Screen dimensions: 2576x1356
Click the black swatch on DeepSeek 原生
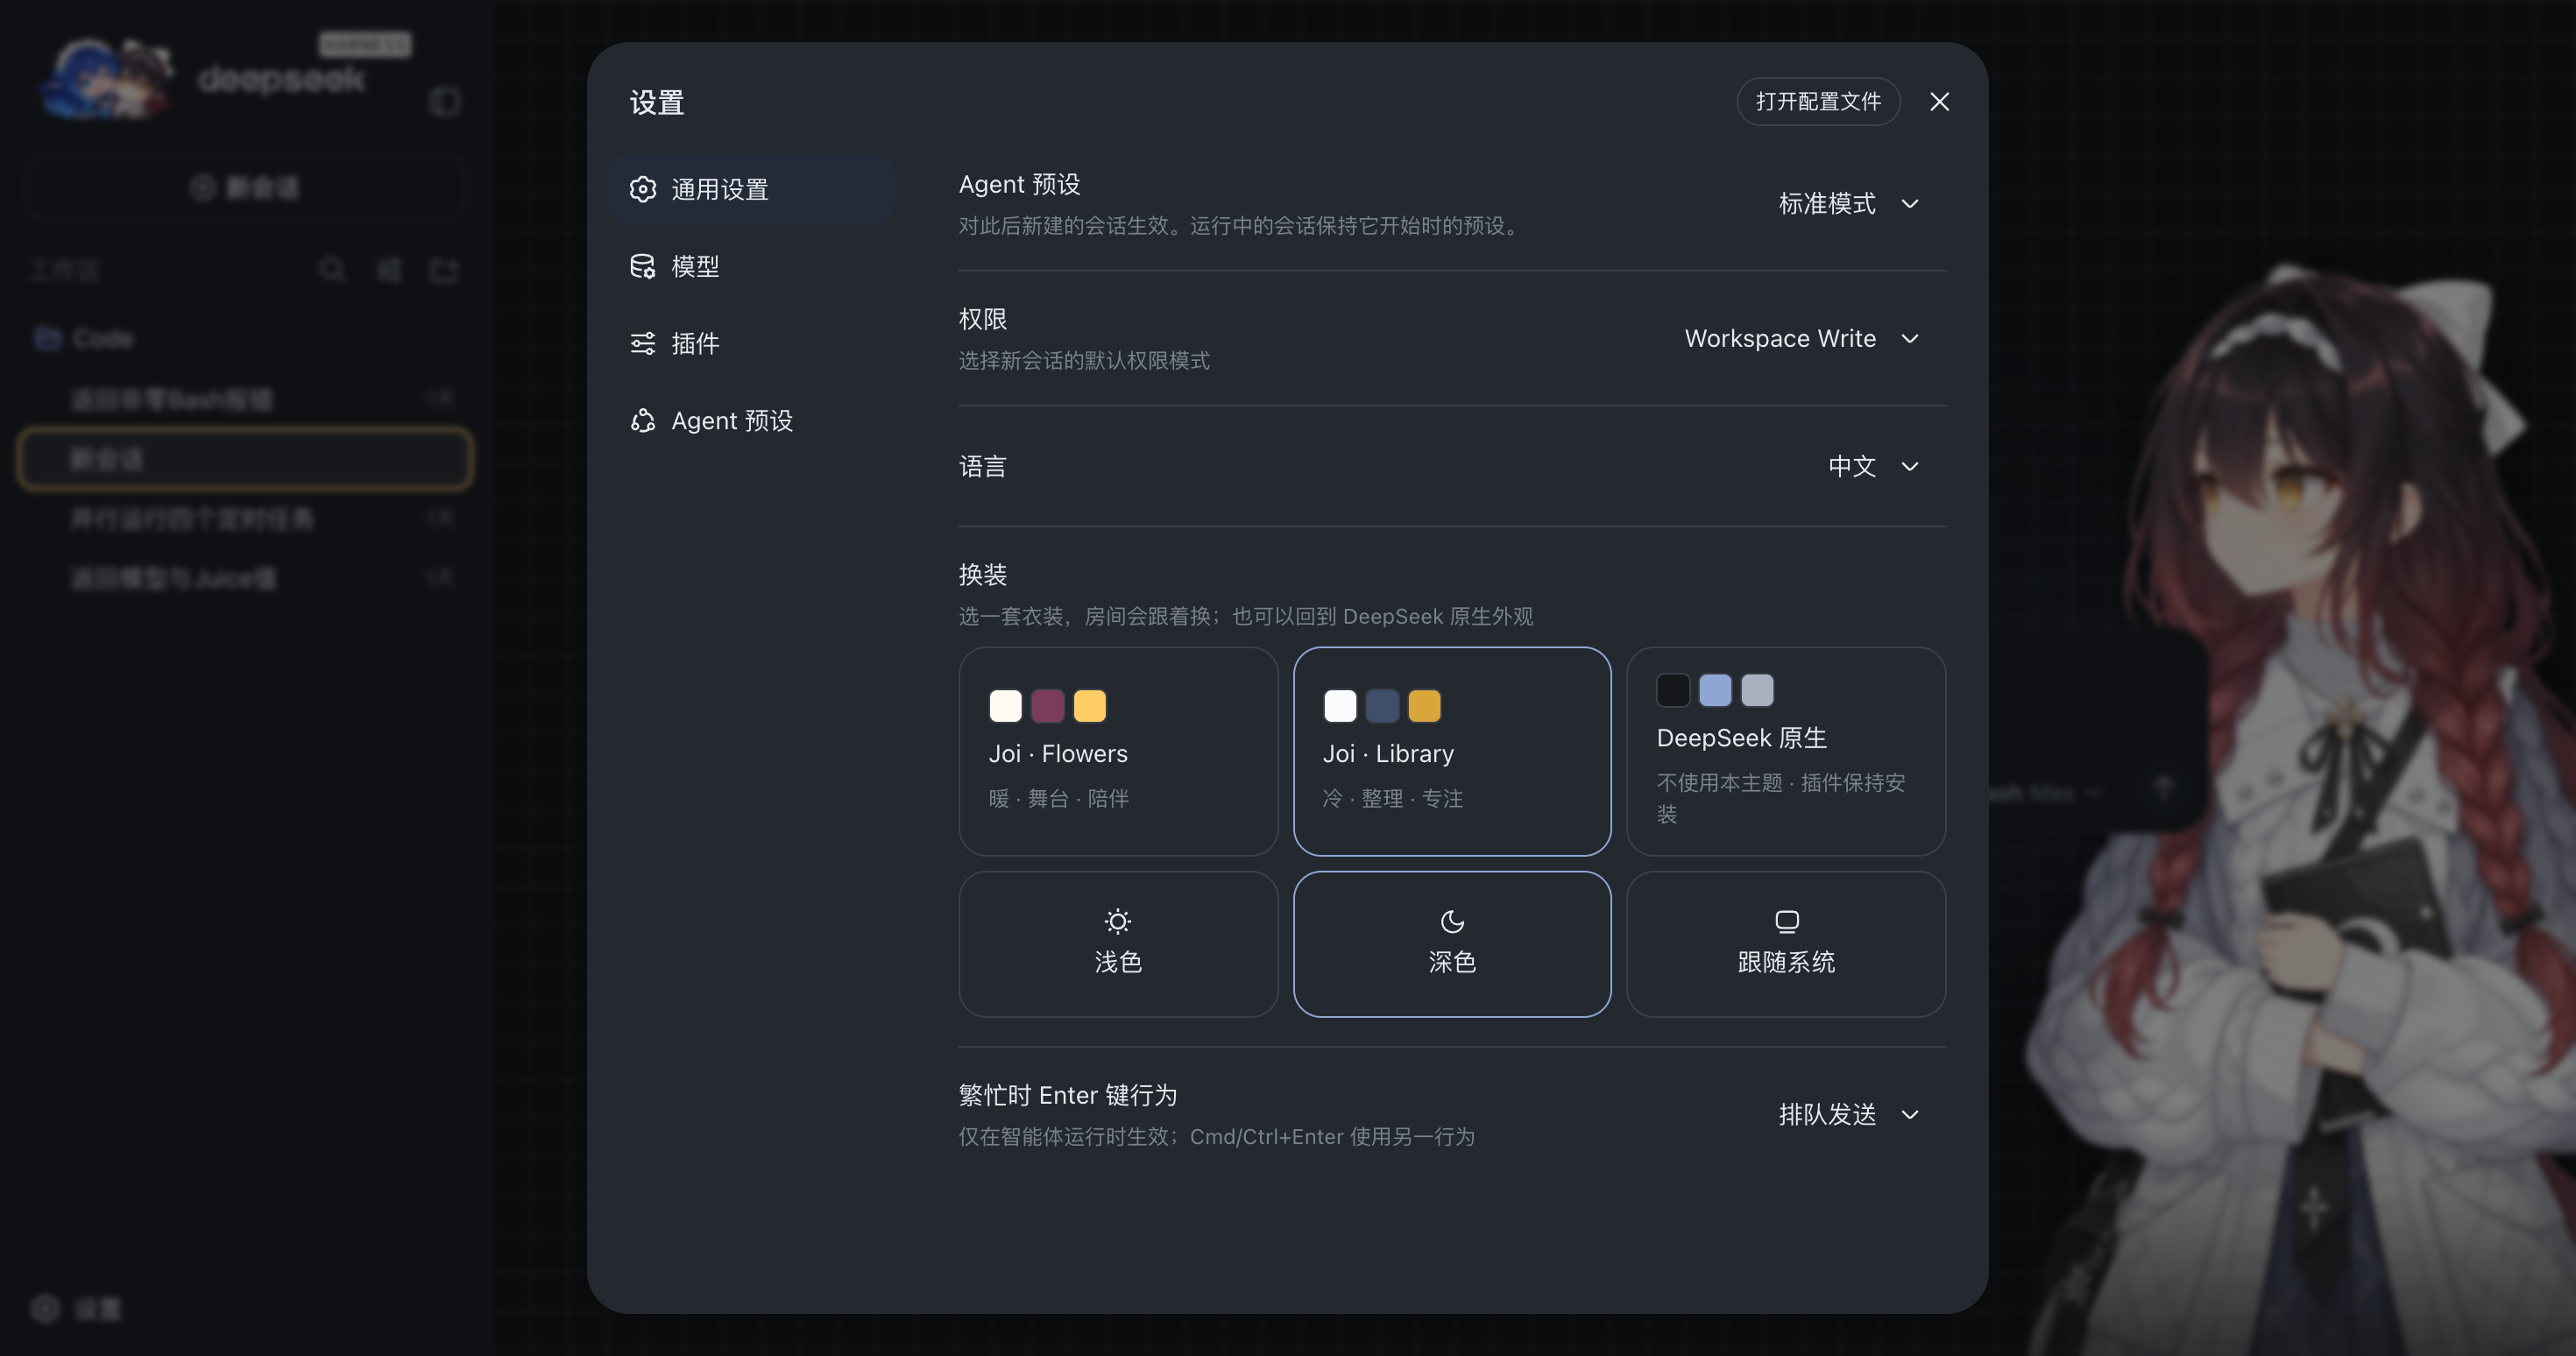(x=1673, y=690)
